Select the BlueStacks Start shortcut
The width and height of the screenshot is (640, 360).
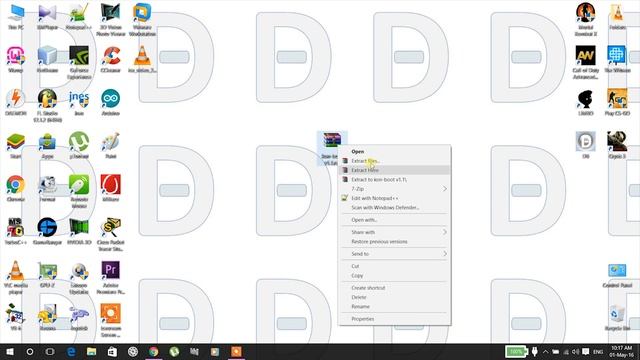(x=16, y=146)
